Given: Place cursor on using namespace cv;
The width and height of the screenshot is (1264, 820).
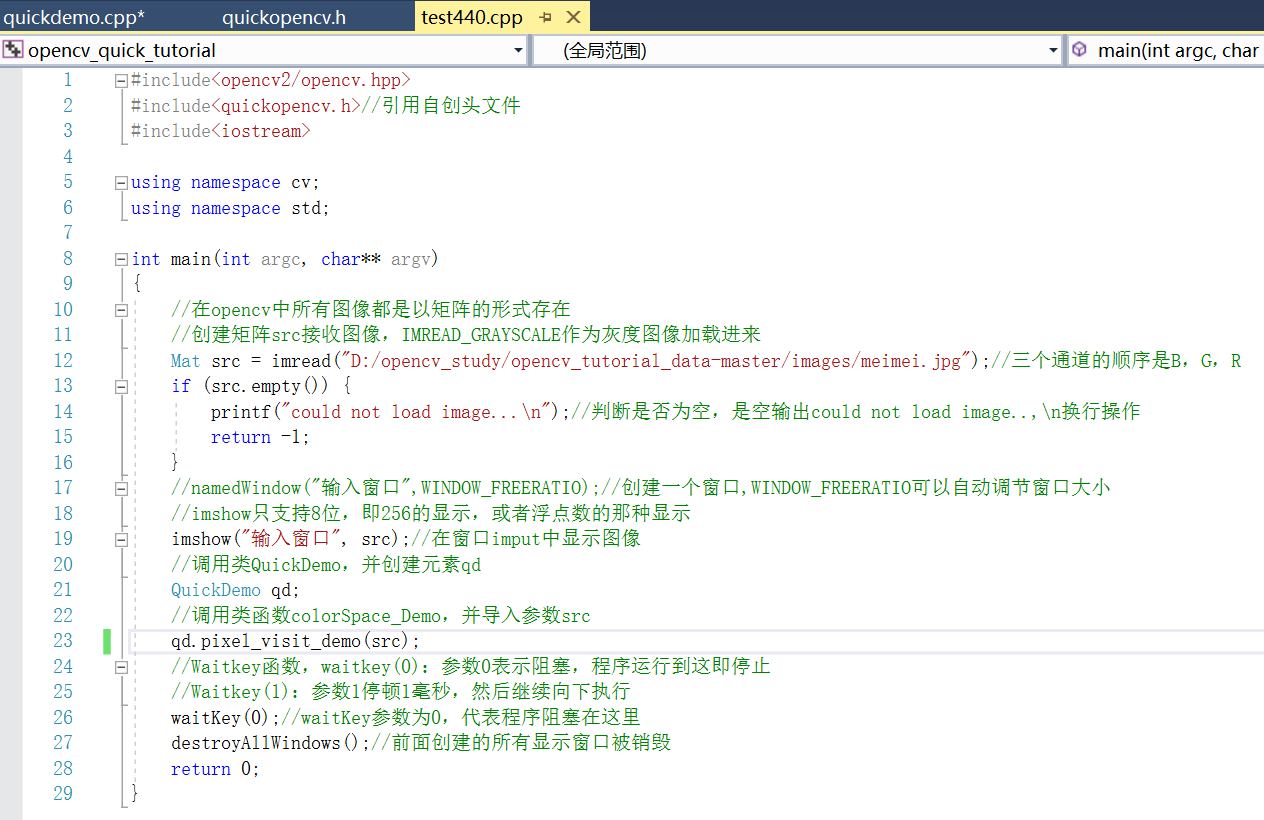Looking at the screenshot, I should coord(226,182).
